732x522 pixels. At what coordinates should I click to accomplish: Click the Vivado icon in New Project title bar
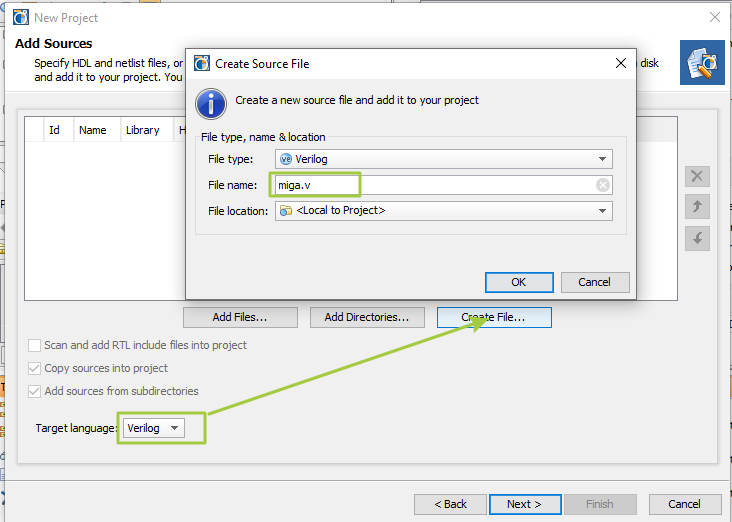[21, 18]
